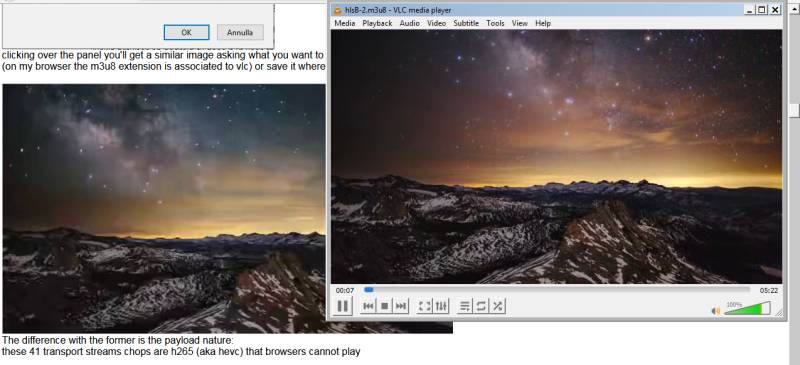Open the Media menu

pyautogui.click(x=345, y=23)
